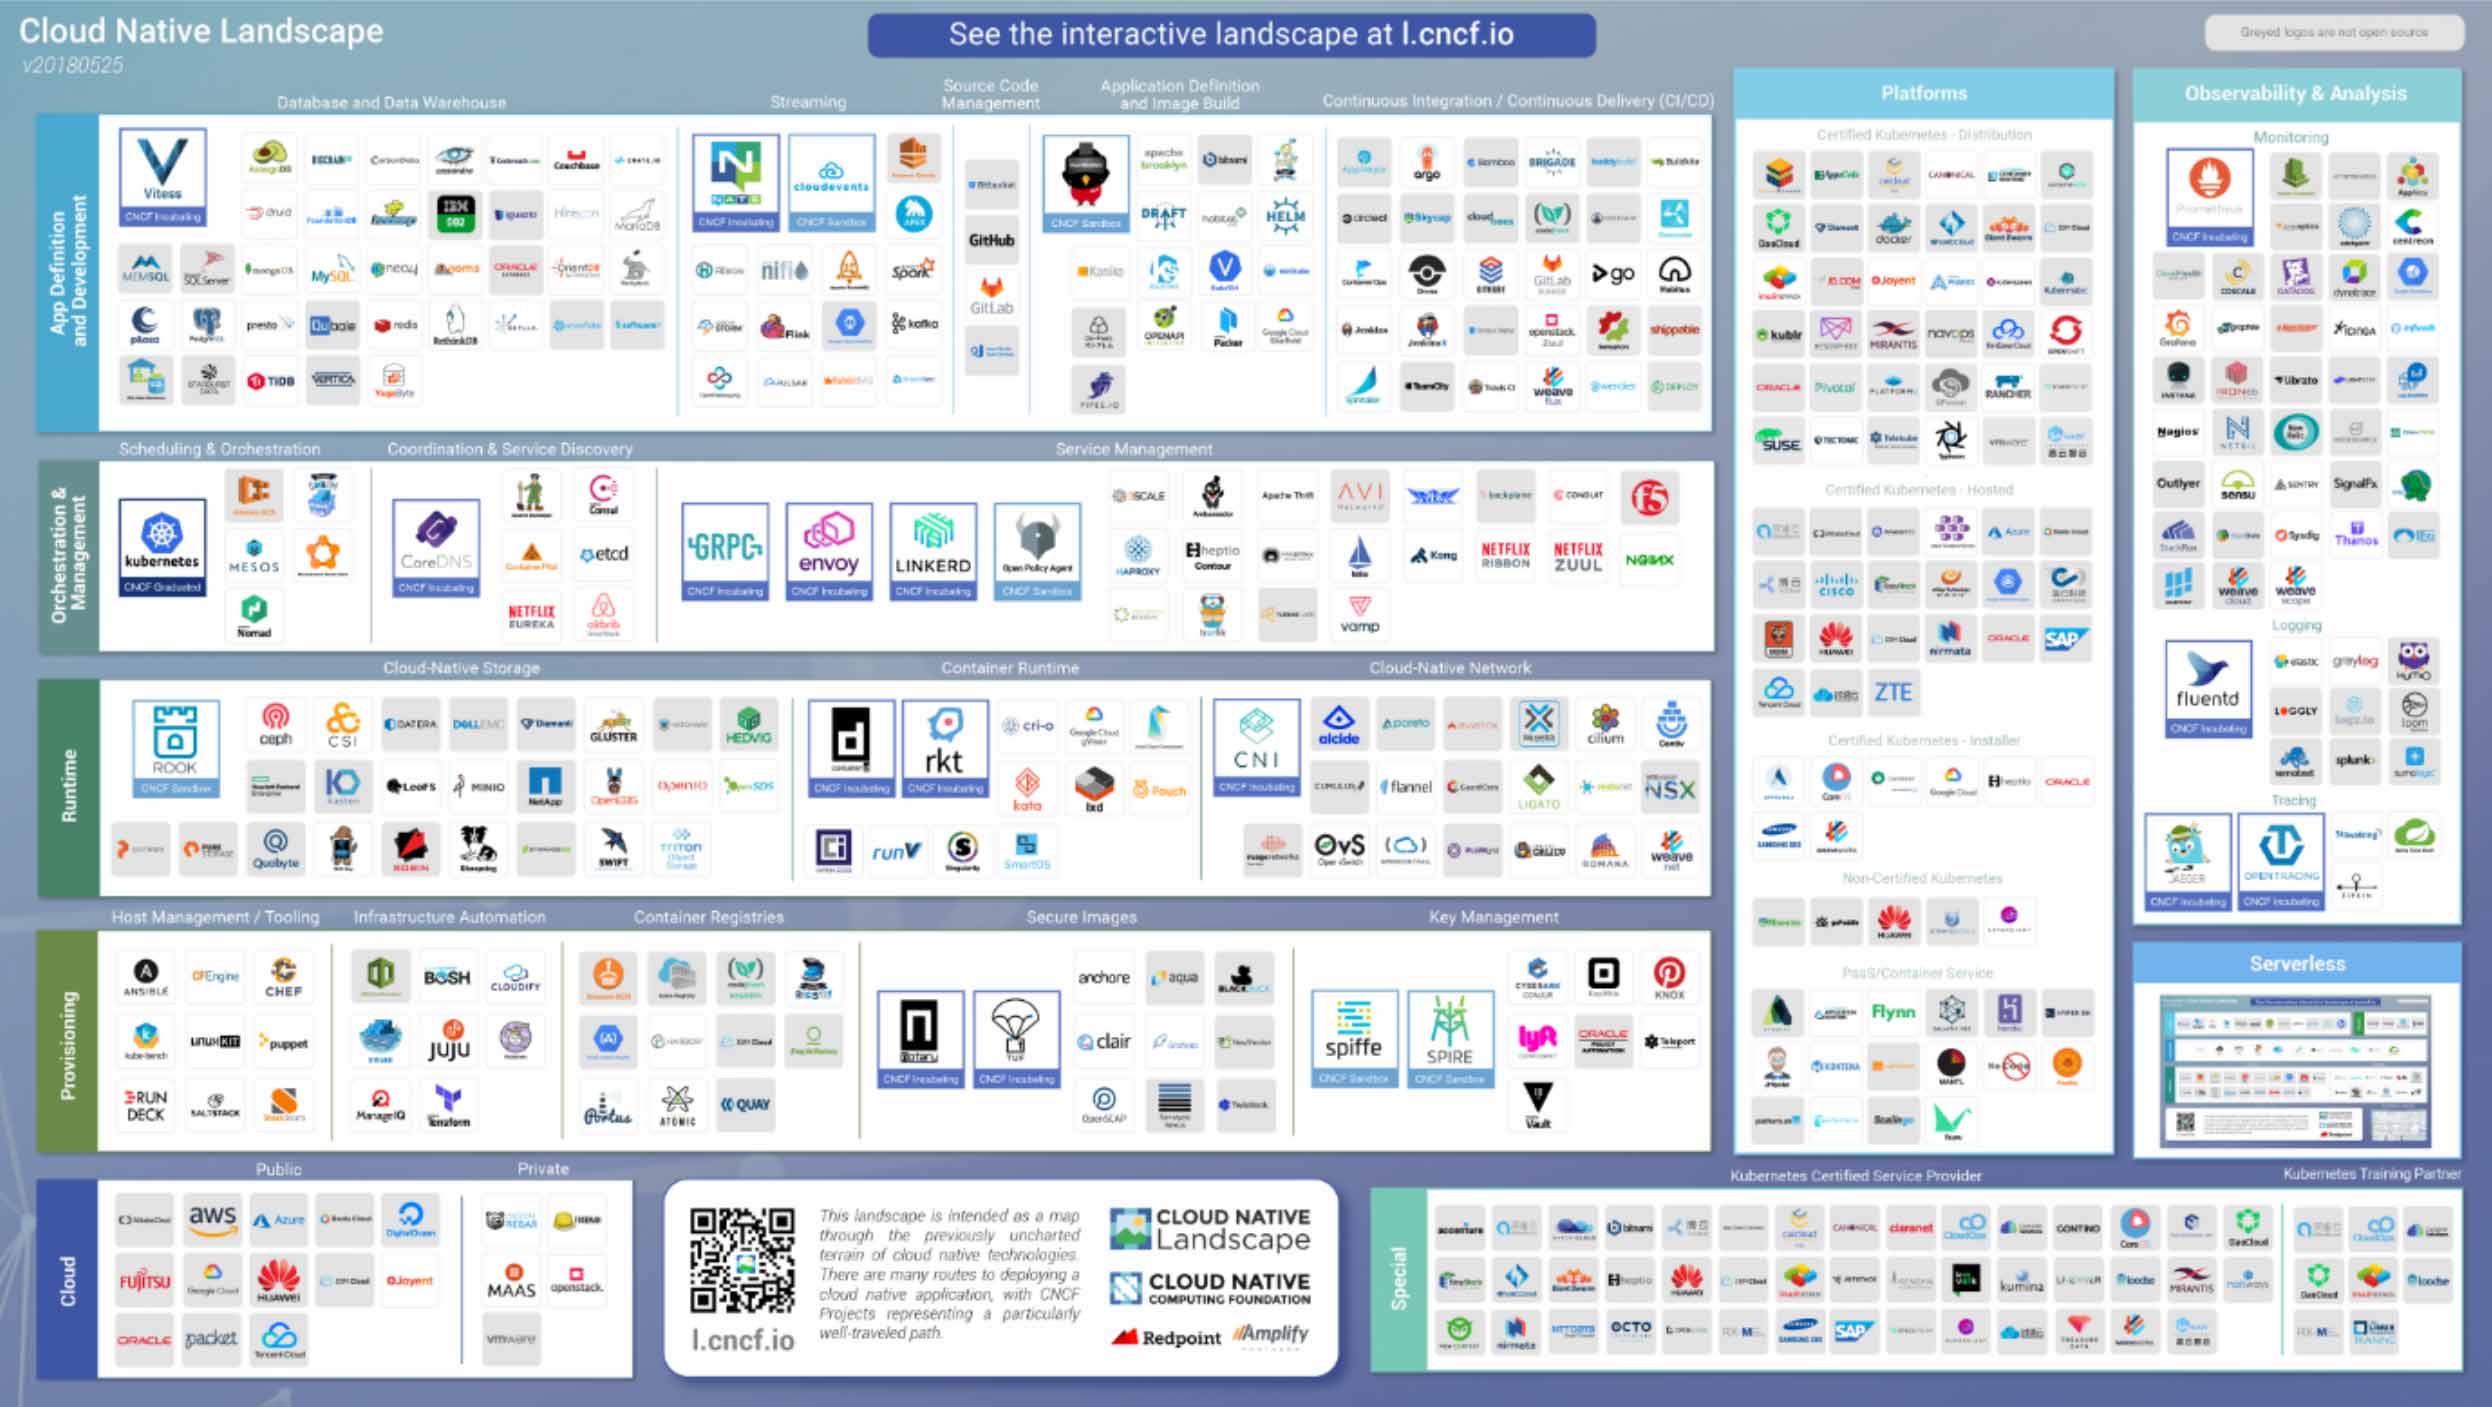
Task: Open the OvS Open vSwitch logo
Action: pyautogui.click(x=1340, y=849)
